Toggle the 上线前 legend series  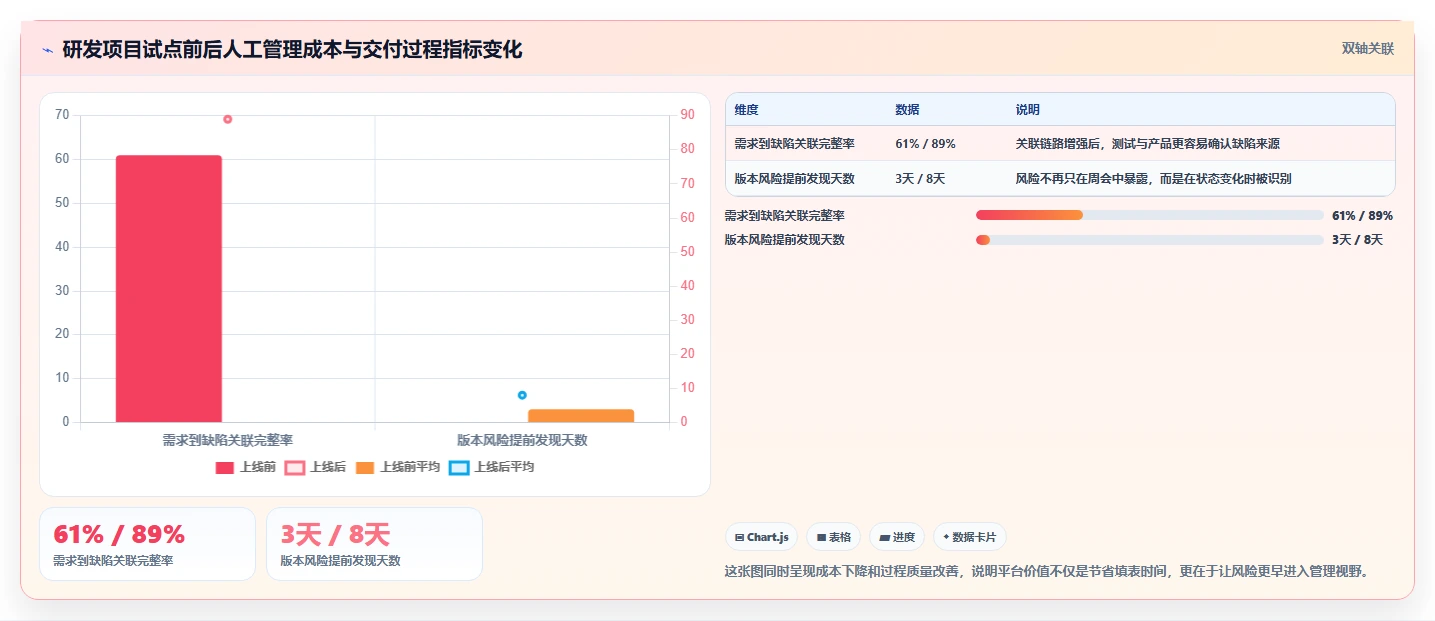coord(246,467)
